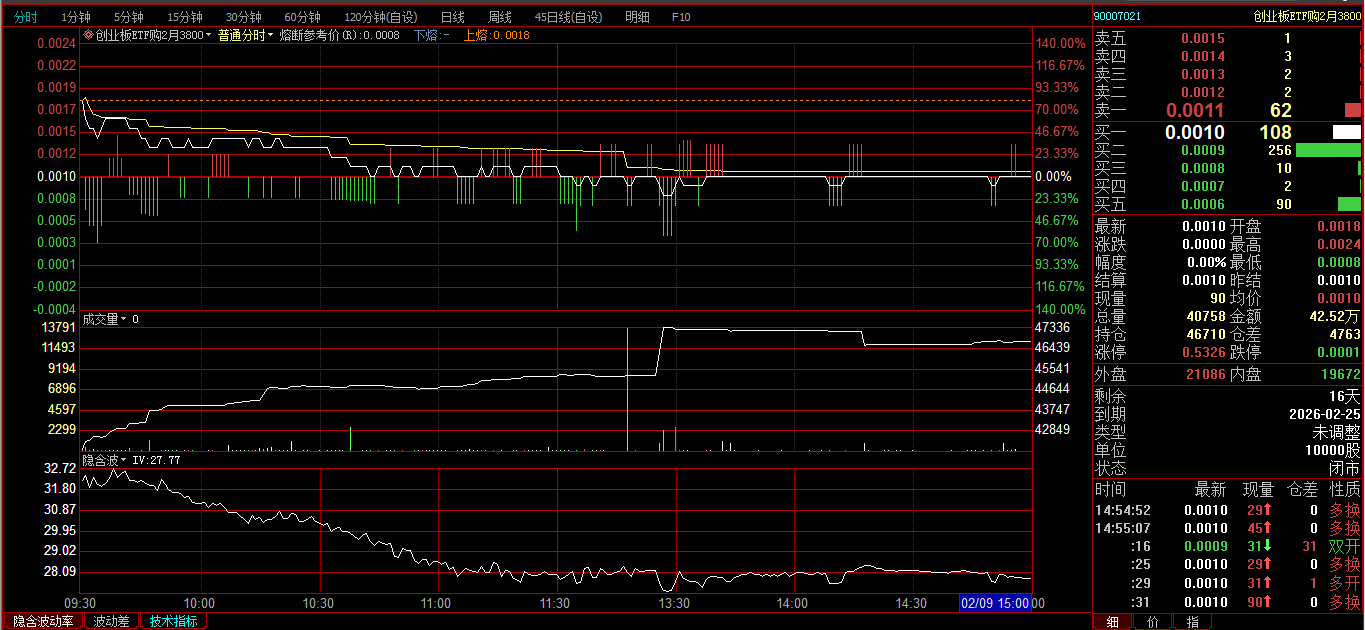The image size is (1365, 630).
Task: Click the 02/09 15:00 time marker
Action: [995, 603]
